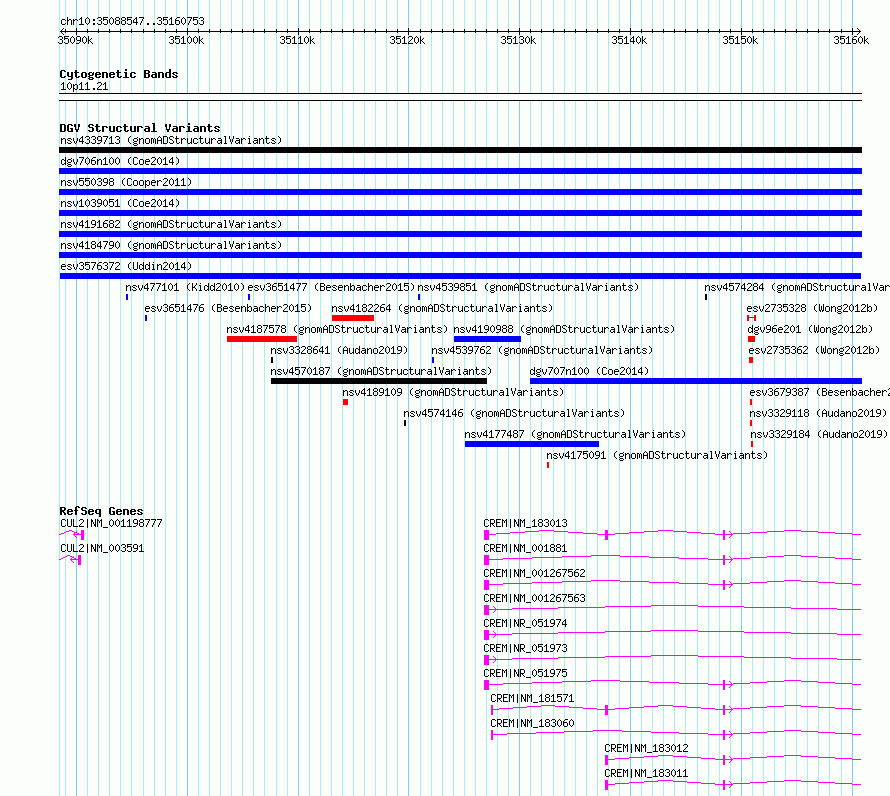890x796 pixels.
Task: Select the nsv3329184 (Audano2019) red marker
Action: 752,444
